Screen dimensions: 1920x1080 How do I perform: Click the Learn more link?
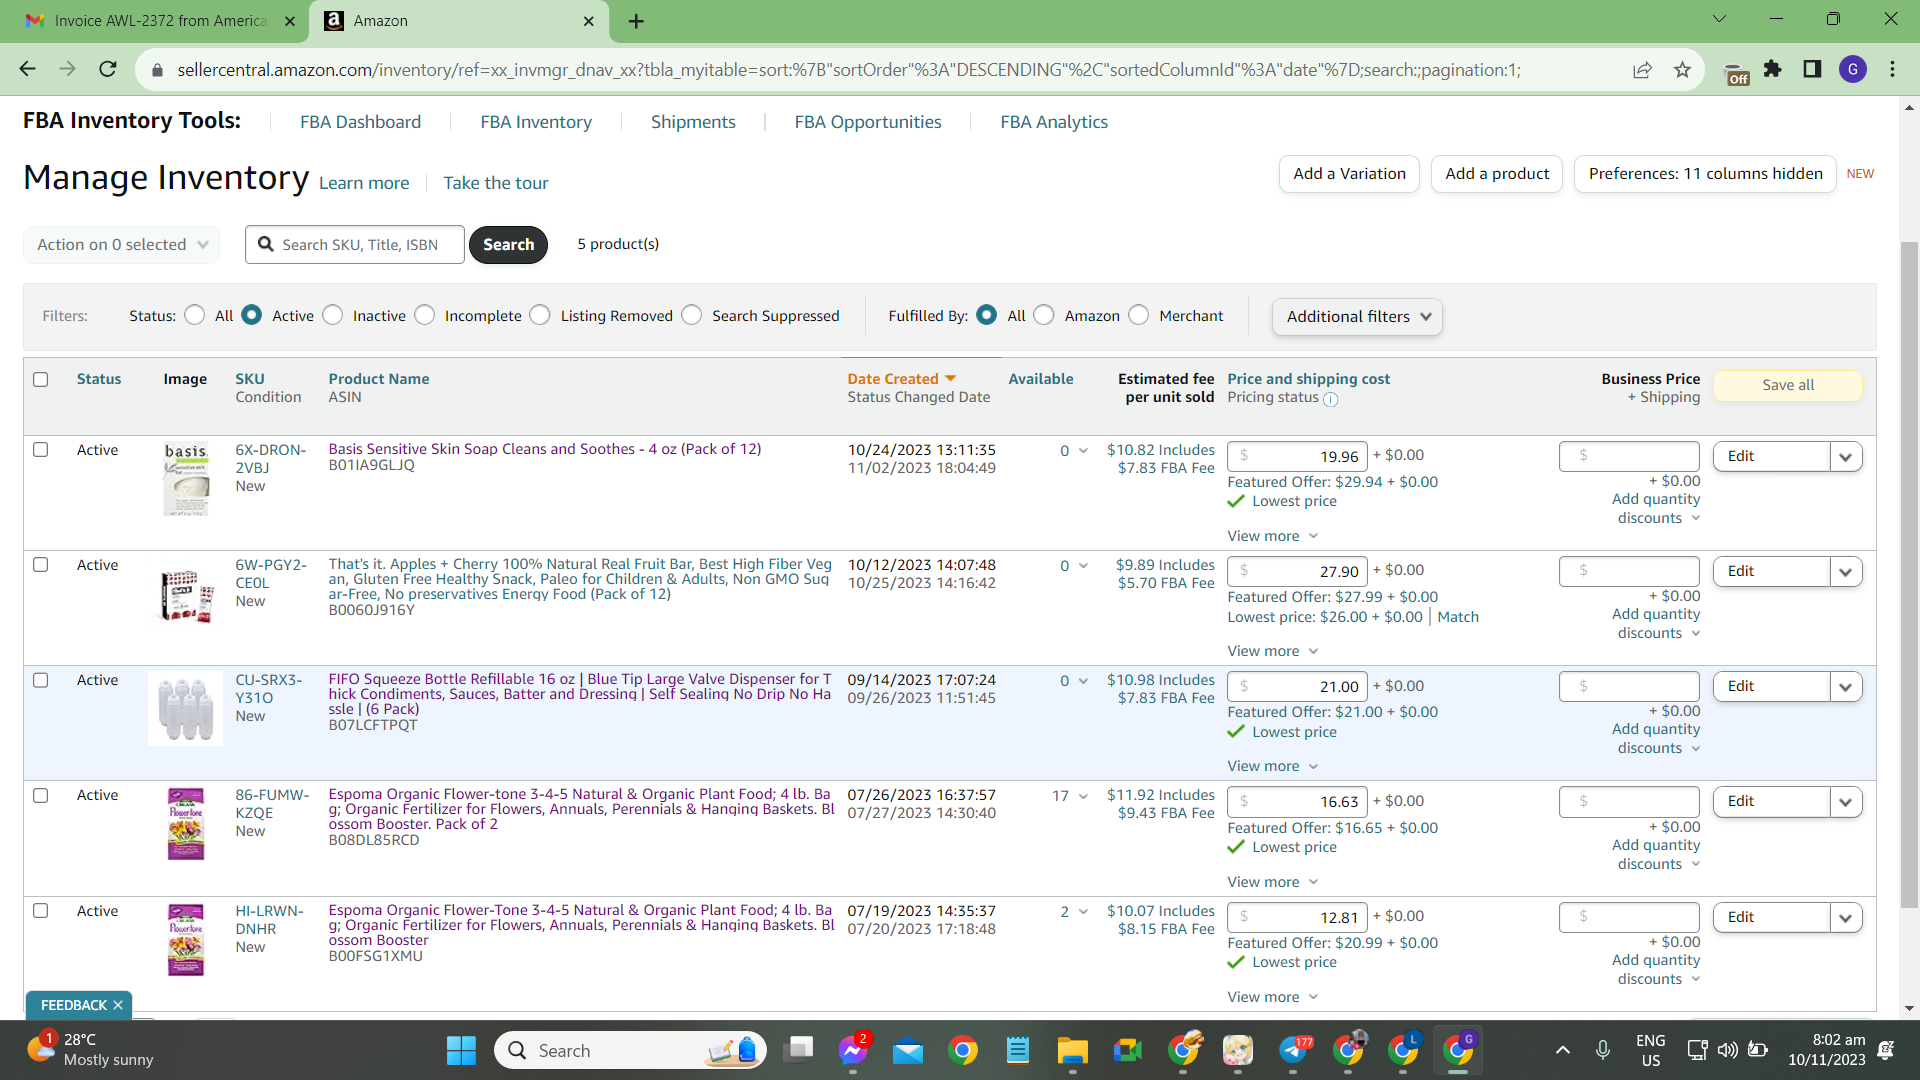(364, 183)
